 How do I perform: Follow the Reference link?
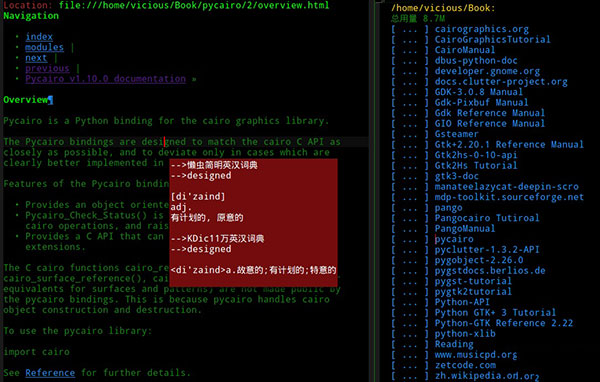[50, 373]
